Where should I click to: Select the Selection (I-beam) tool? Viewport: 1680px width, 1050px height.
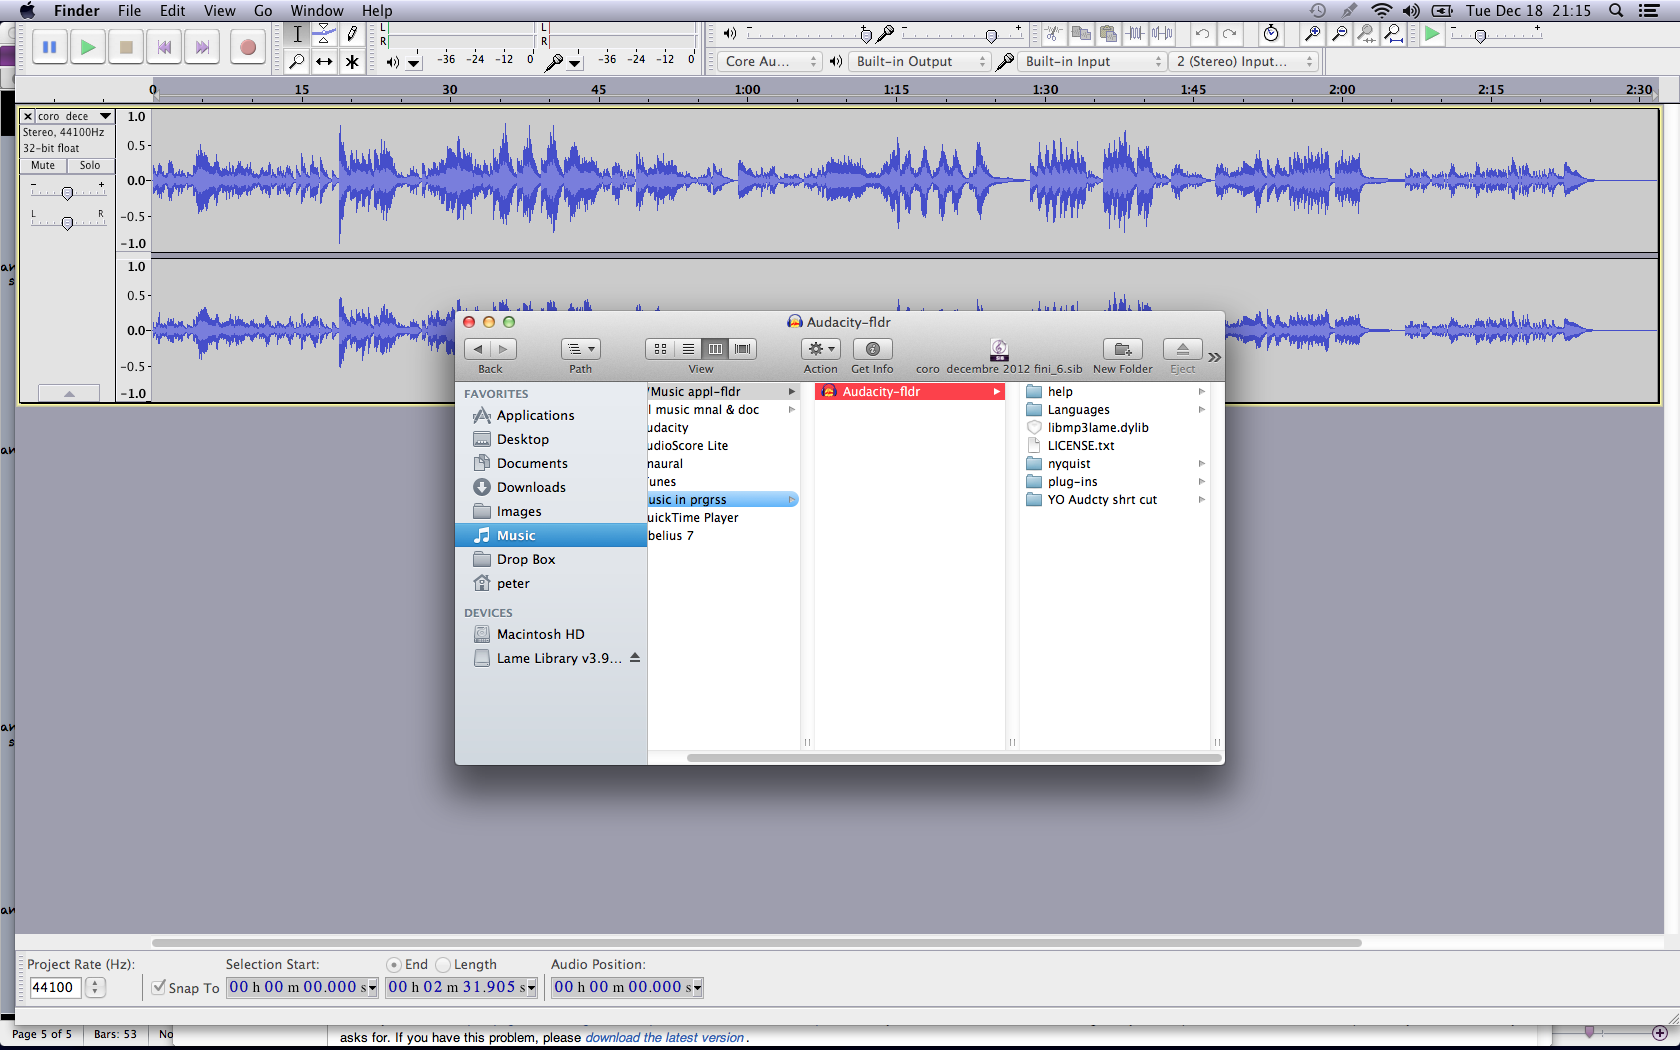point(297,34)
